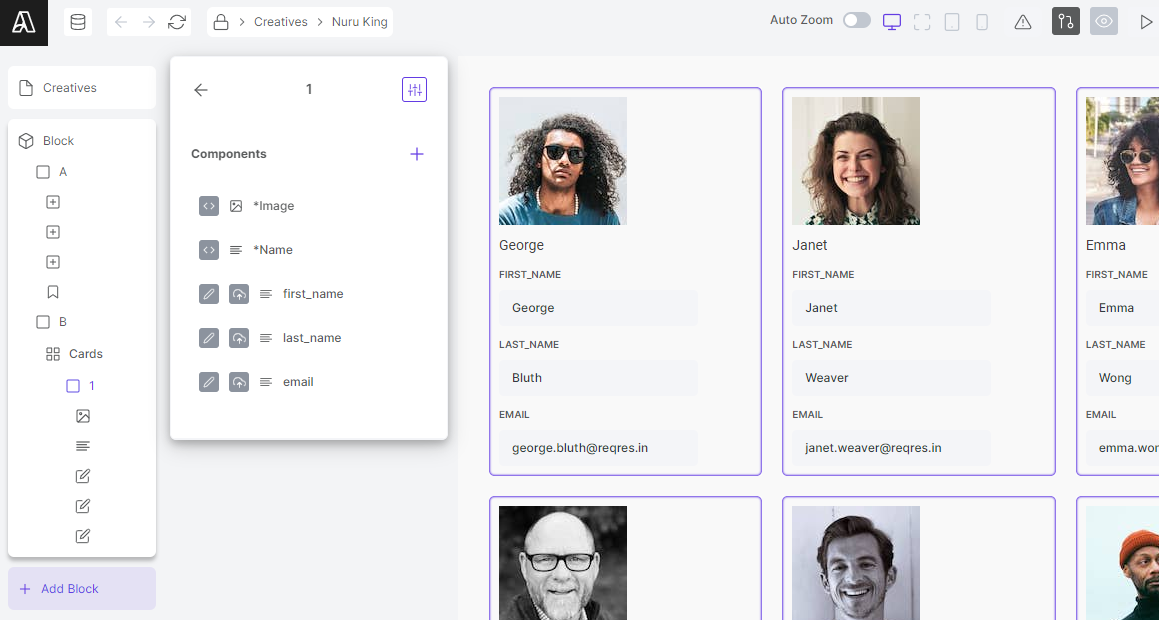The height and width of the screenshot is (620, 1159).
Task: Open the Nuru King breadcrumb link
Action: point(359,22)
